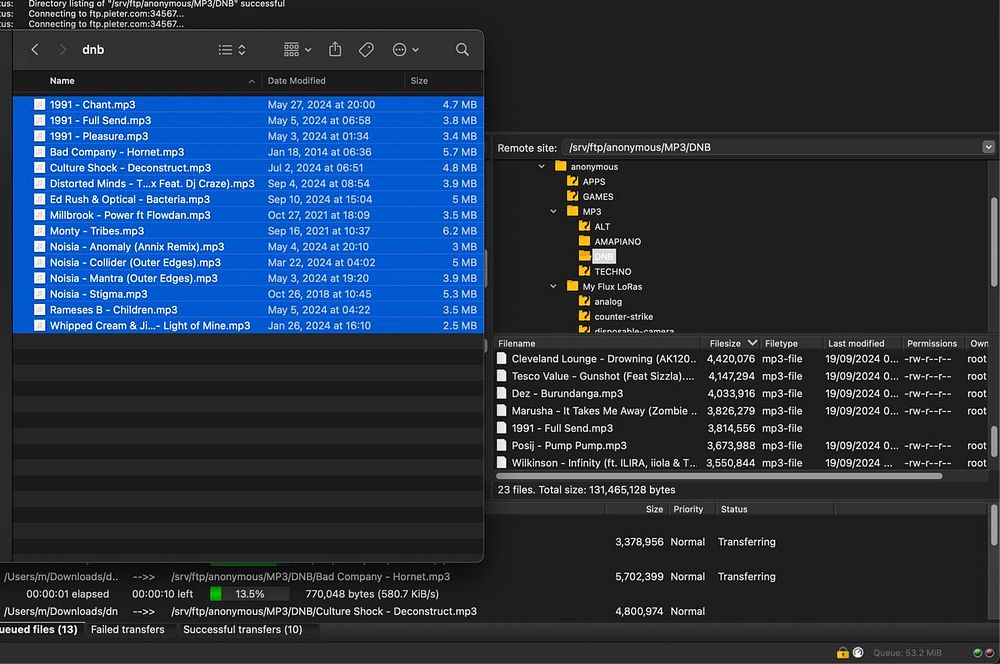Sort by Date Modified column header

pyautogui.click(x=296, y=81)
